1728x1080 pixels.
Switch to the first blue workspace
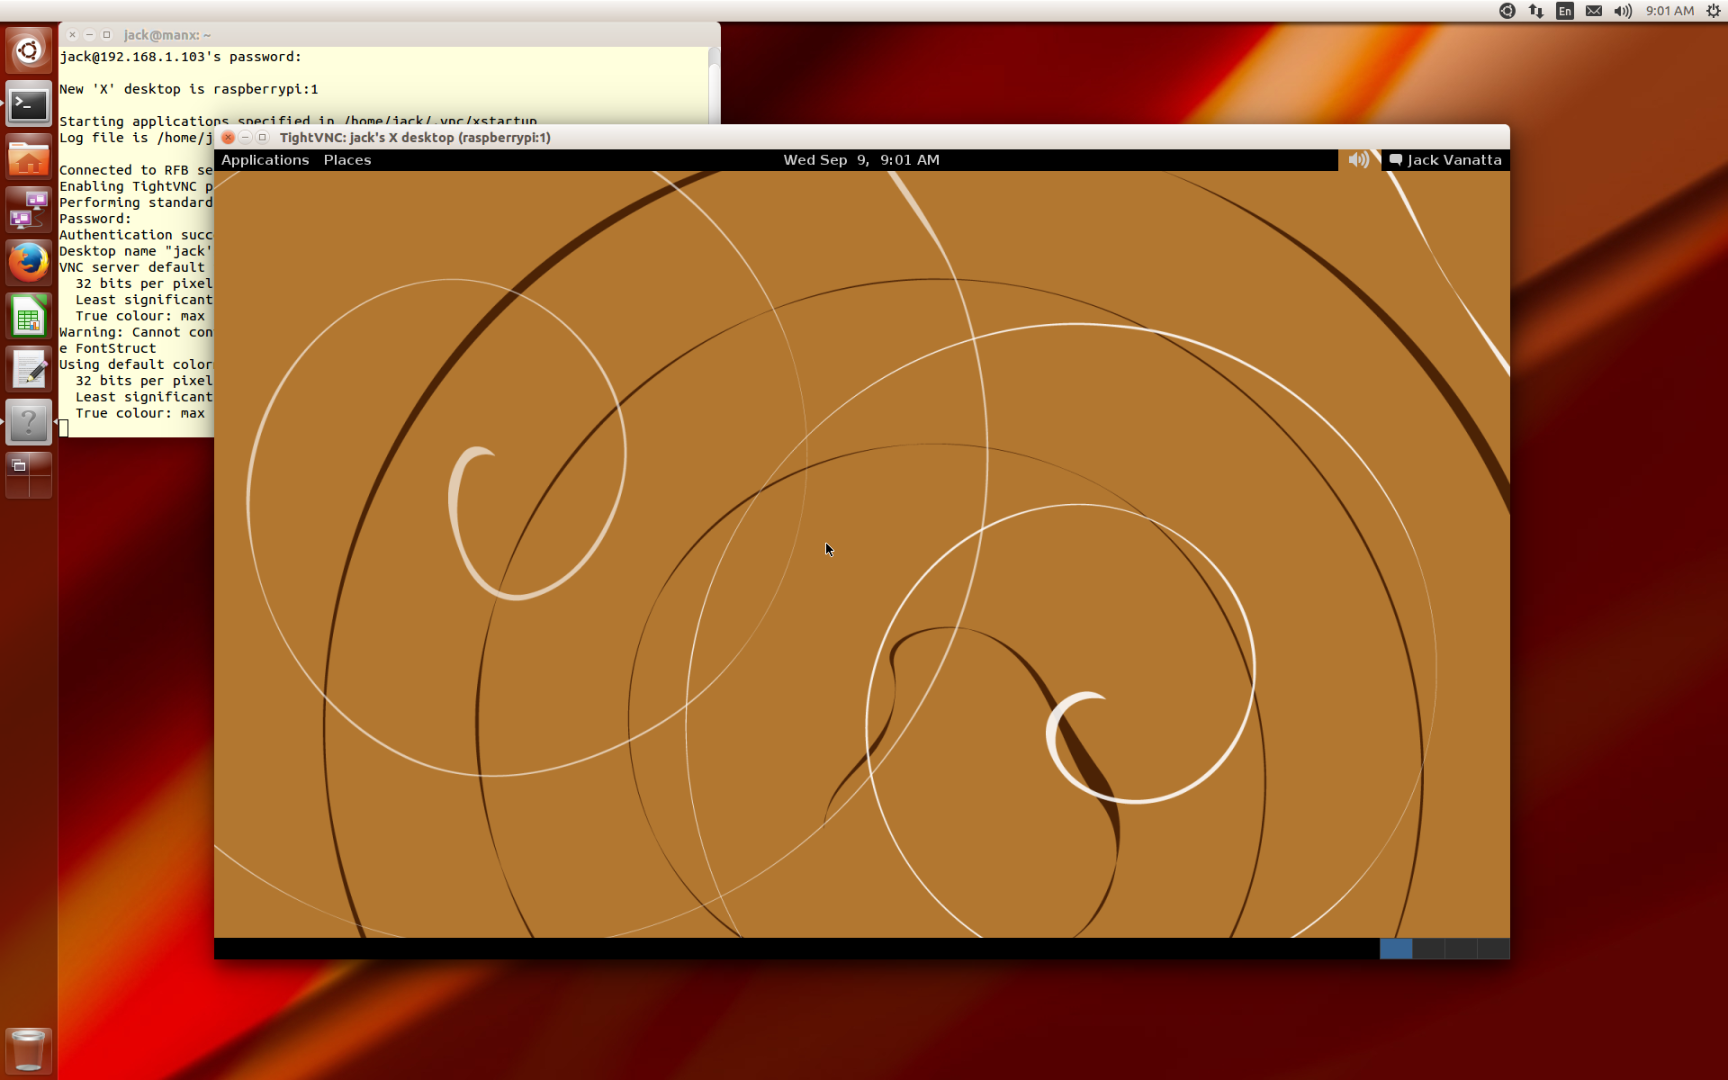point(1396,948)
